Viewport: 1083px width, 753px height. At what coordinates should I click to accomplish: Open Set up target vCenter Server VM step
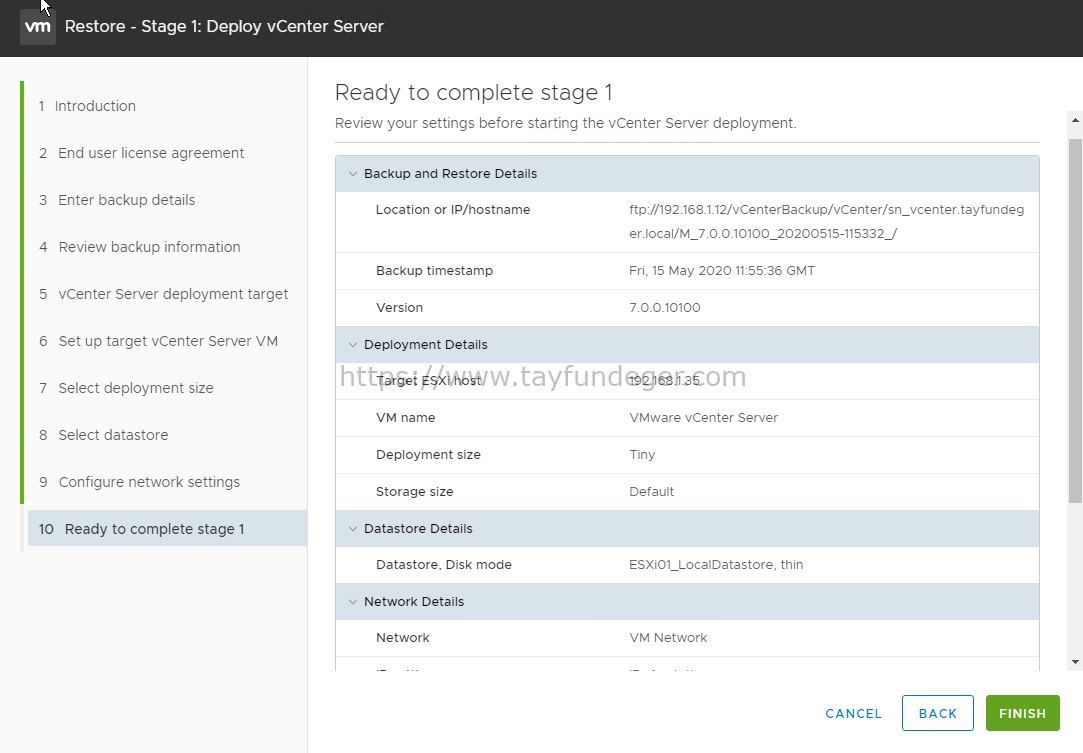158,341
